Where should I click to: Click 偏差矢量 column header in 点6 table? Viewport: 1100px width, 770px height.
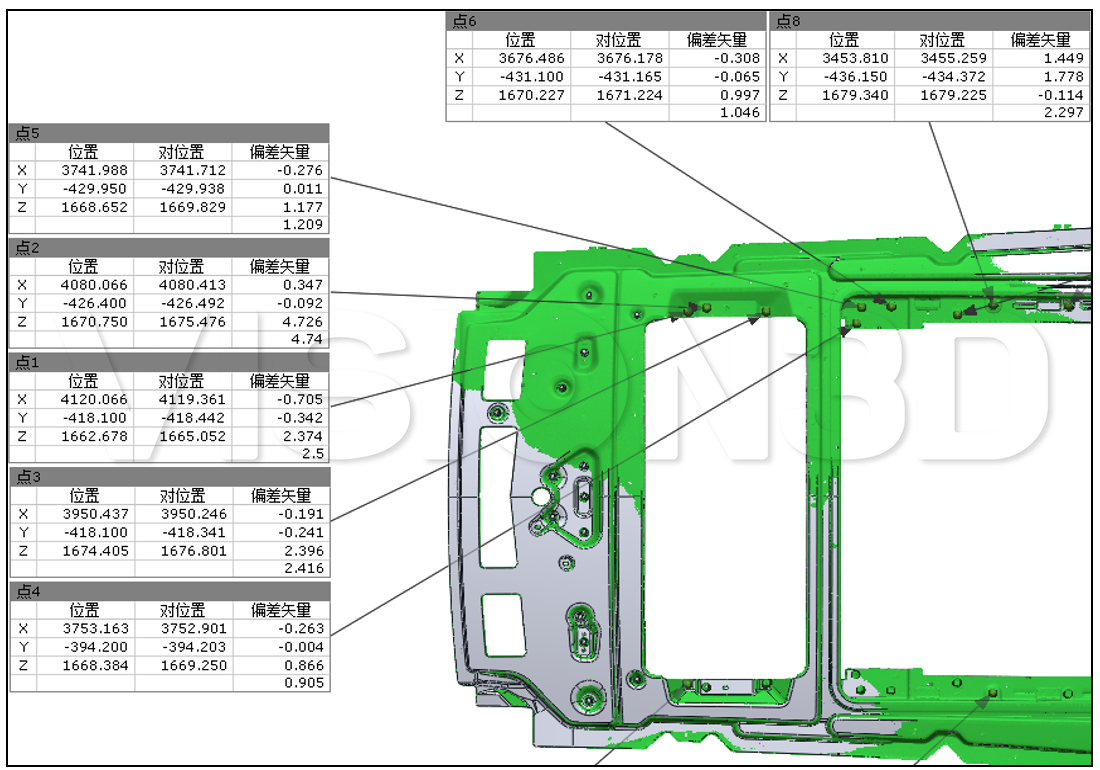717,40
